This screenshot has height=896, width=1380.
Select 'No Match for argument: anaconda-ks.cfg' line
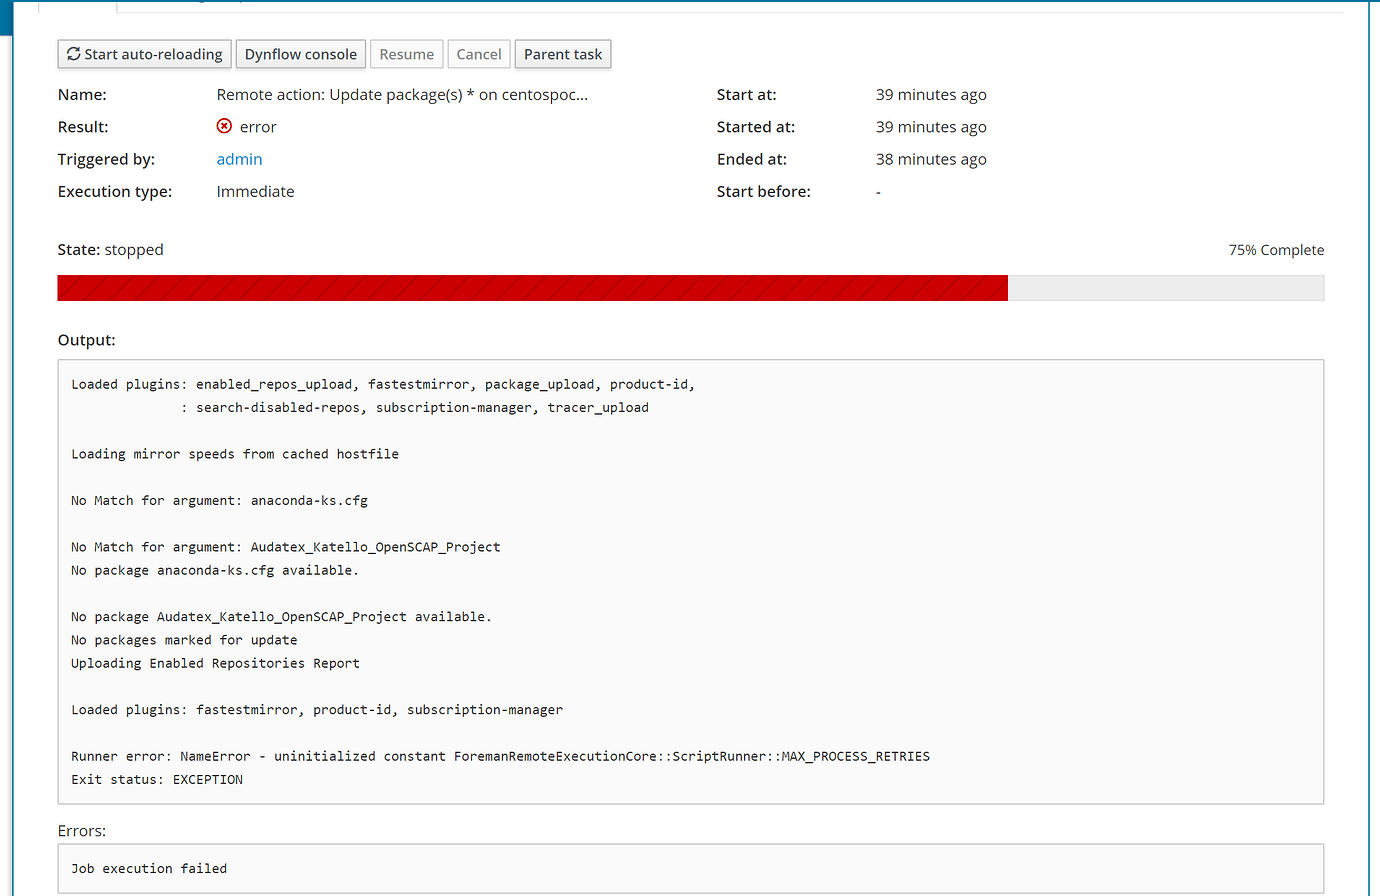219,500
